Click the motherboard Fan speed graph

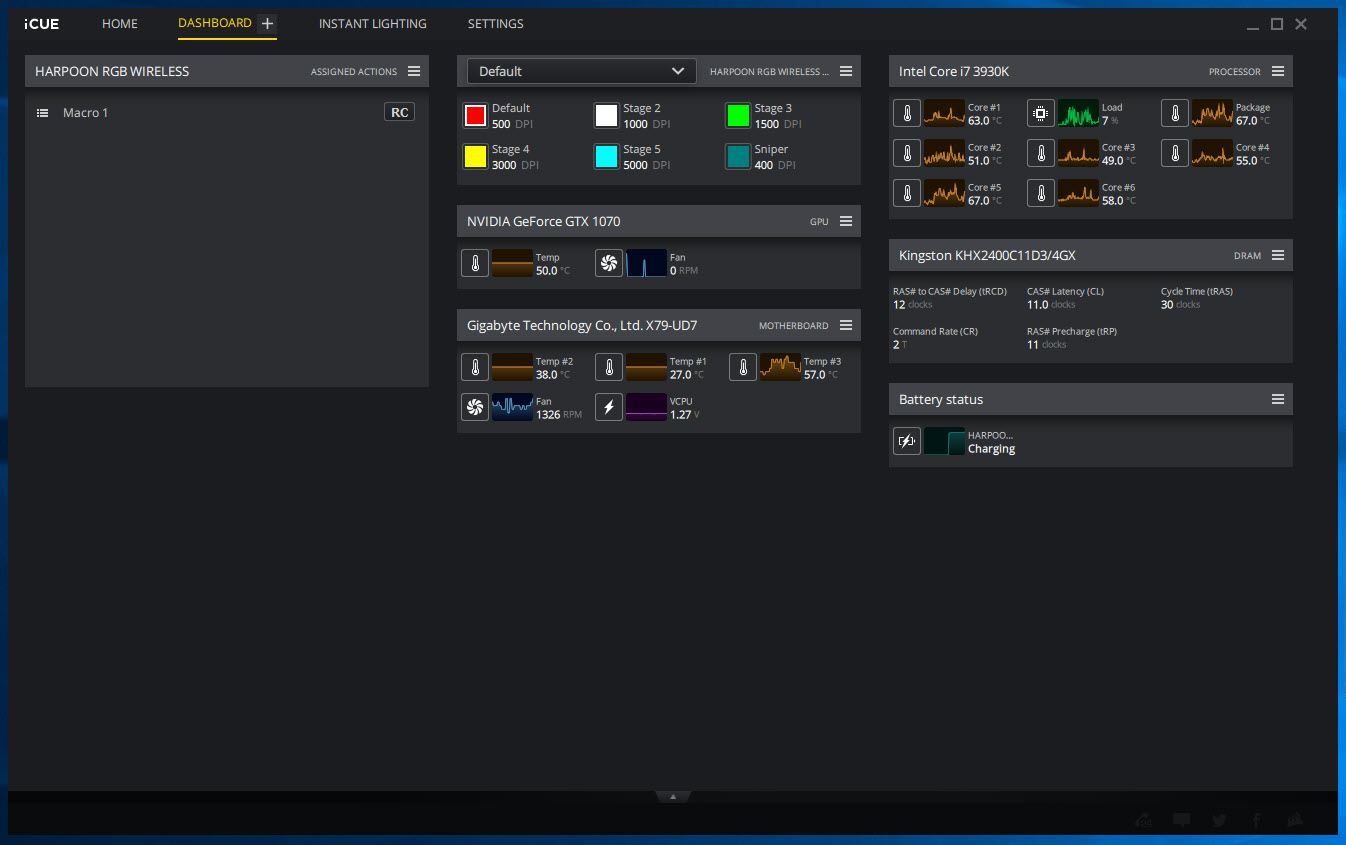tap(513, 407)
